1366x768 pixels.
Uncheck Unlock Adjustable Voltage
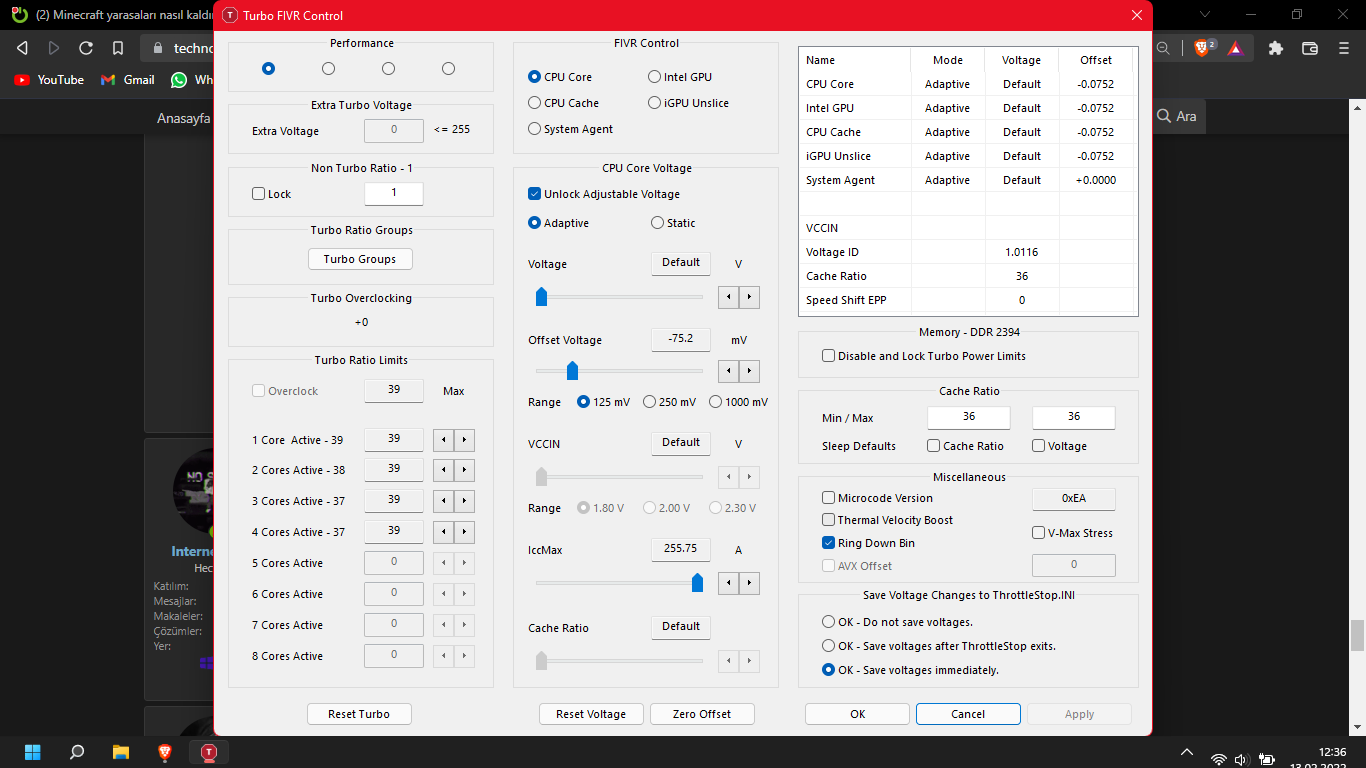(x=535, y=194)
